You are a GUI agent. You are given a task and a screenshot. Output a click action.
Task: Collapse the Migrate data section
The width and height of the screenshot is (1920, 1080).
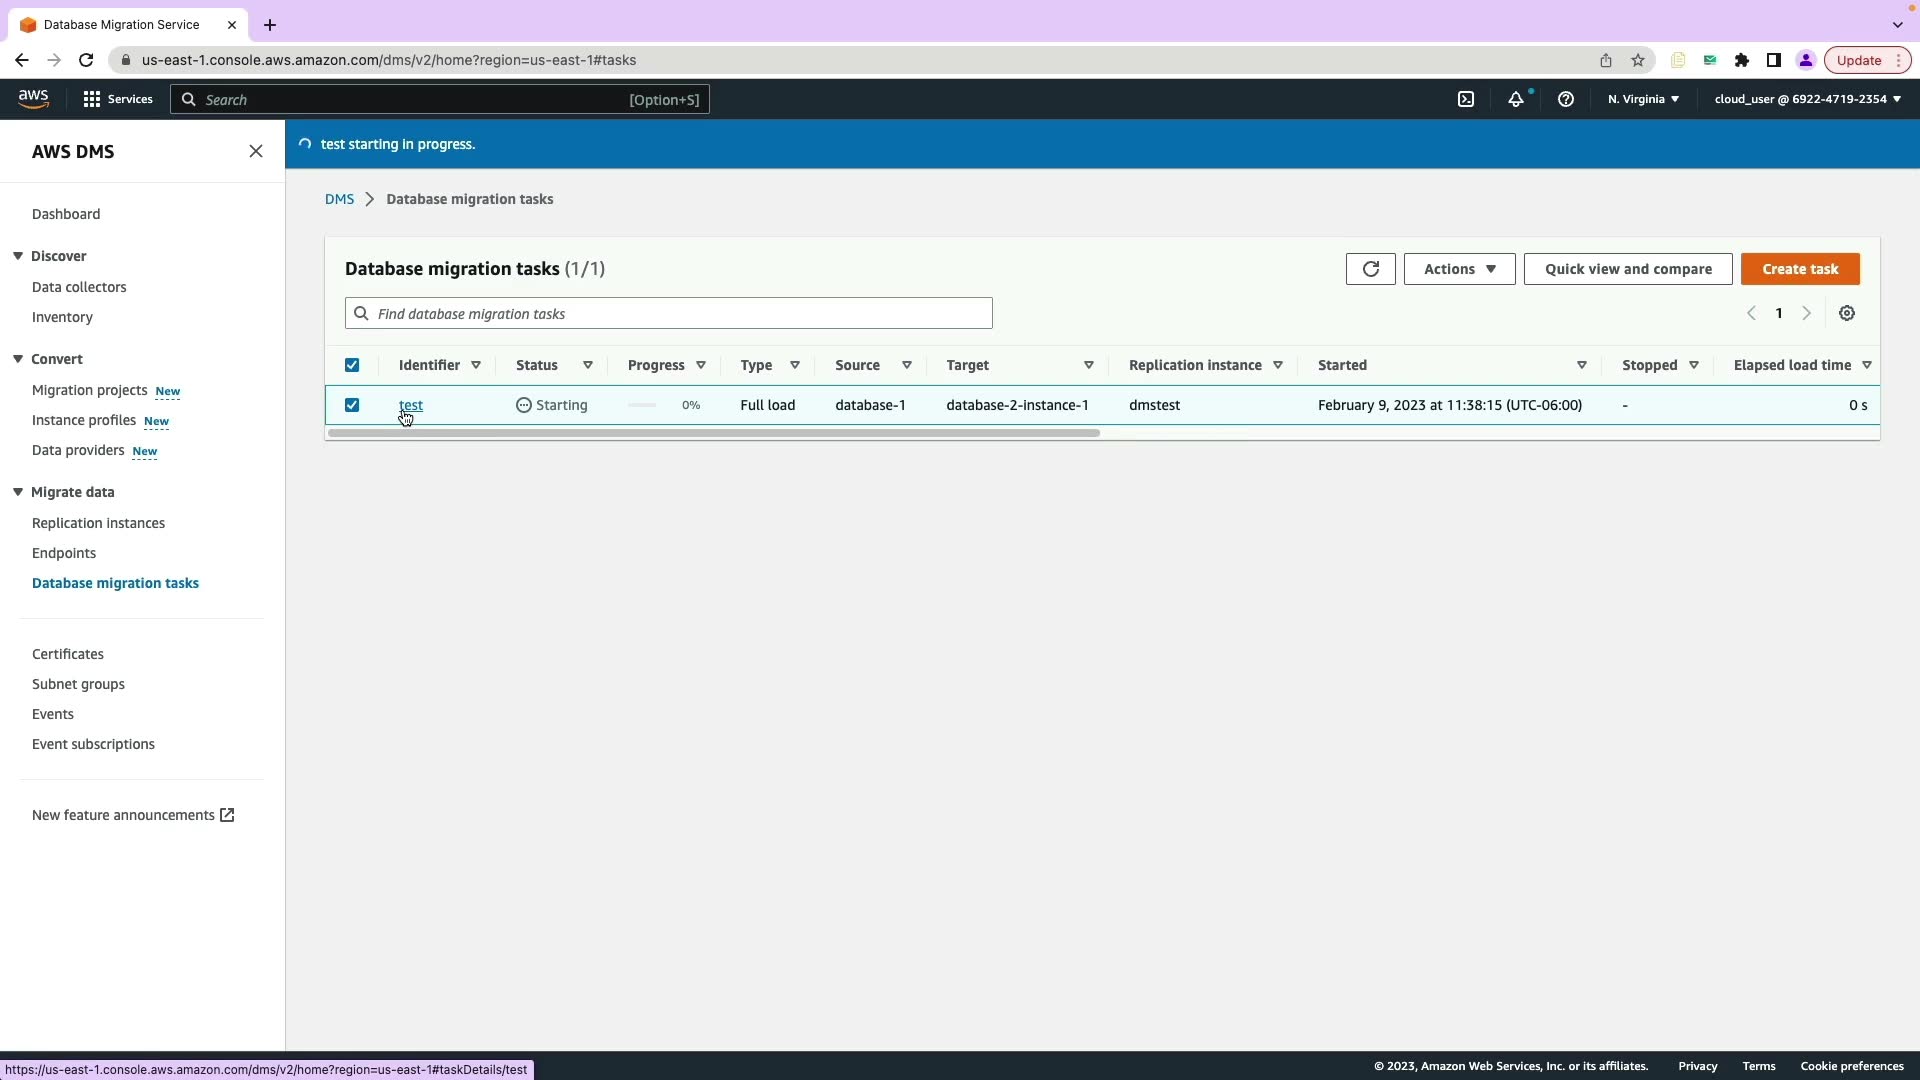pos(18,492)
